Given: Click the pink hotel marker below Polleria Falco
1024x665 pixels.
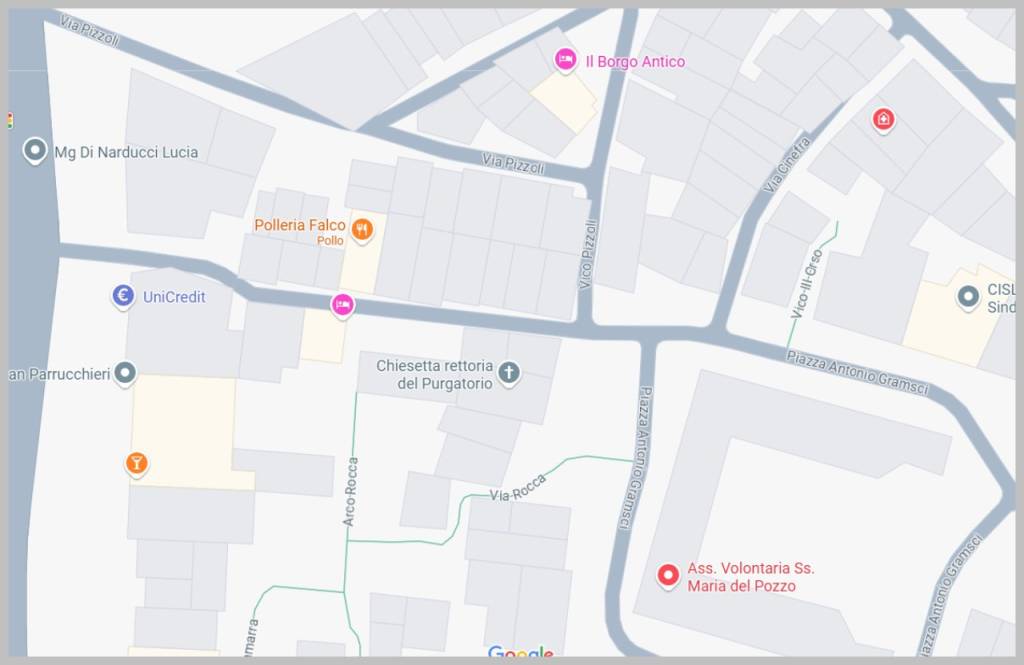Looking at the screenshot, I should pos(343,305).
